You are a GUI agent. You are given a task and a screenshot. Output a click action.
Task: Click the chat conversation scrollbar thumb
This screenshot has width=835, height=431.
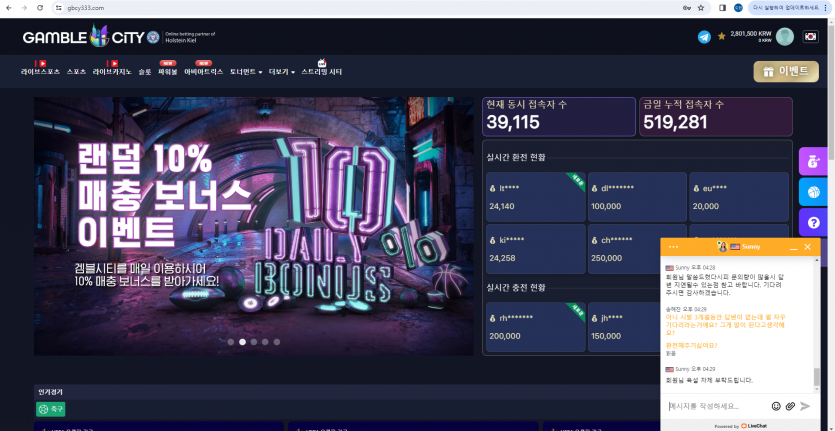[x=817, y=377]
